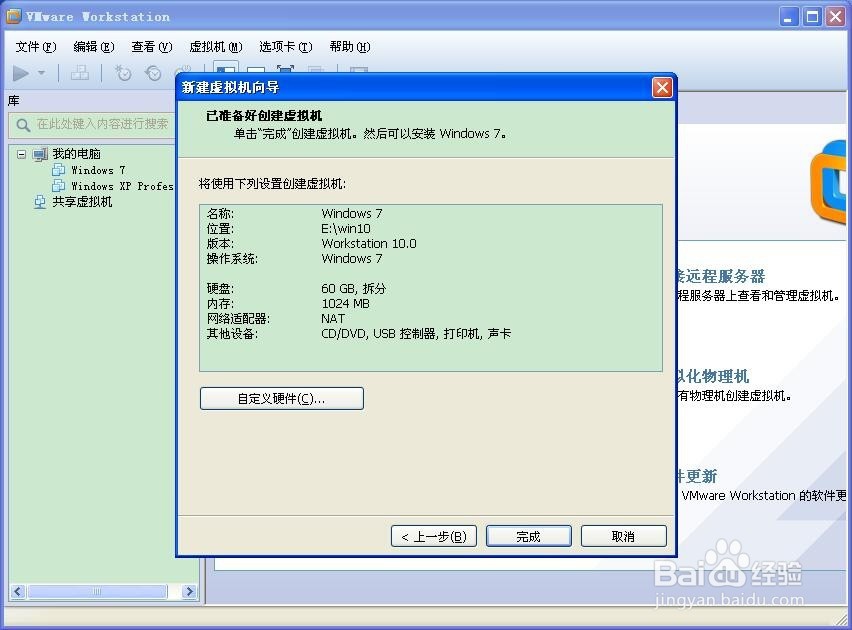852x630 pixels.
Task: Click library scrollbar left arrow
Action: (x=18, y=591)
